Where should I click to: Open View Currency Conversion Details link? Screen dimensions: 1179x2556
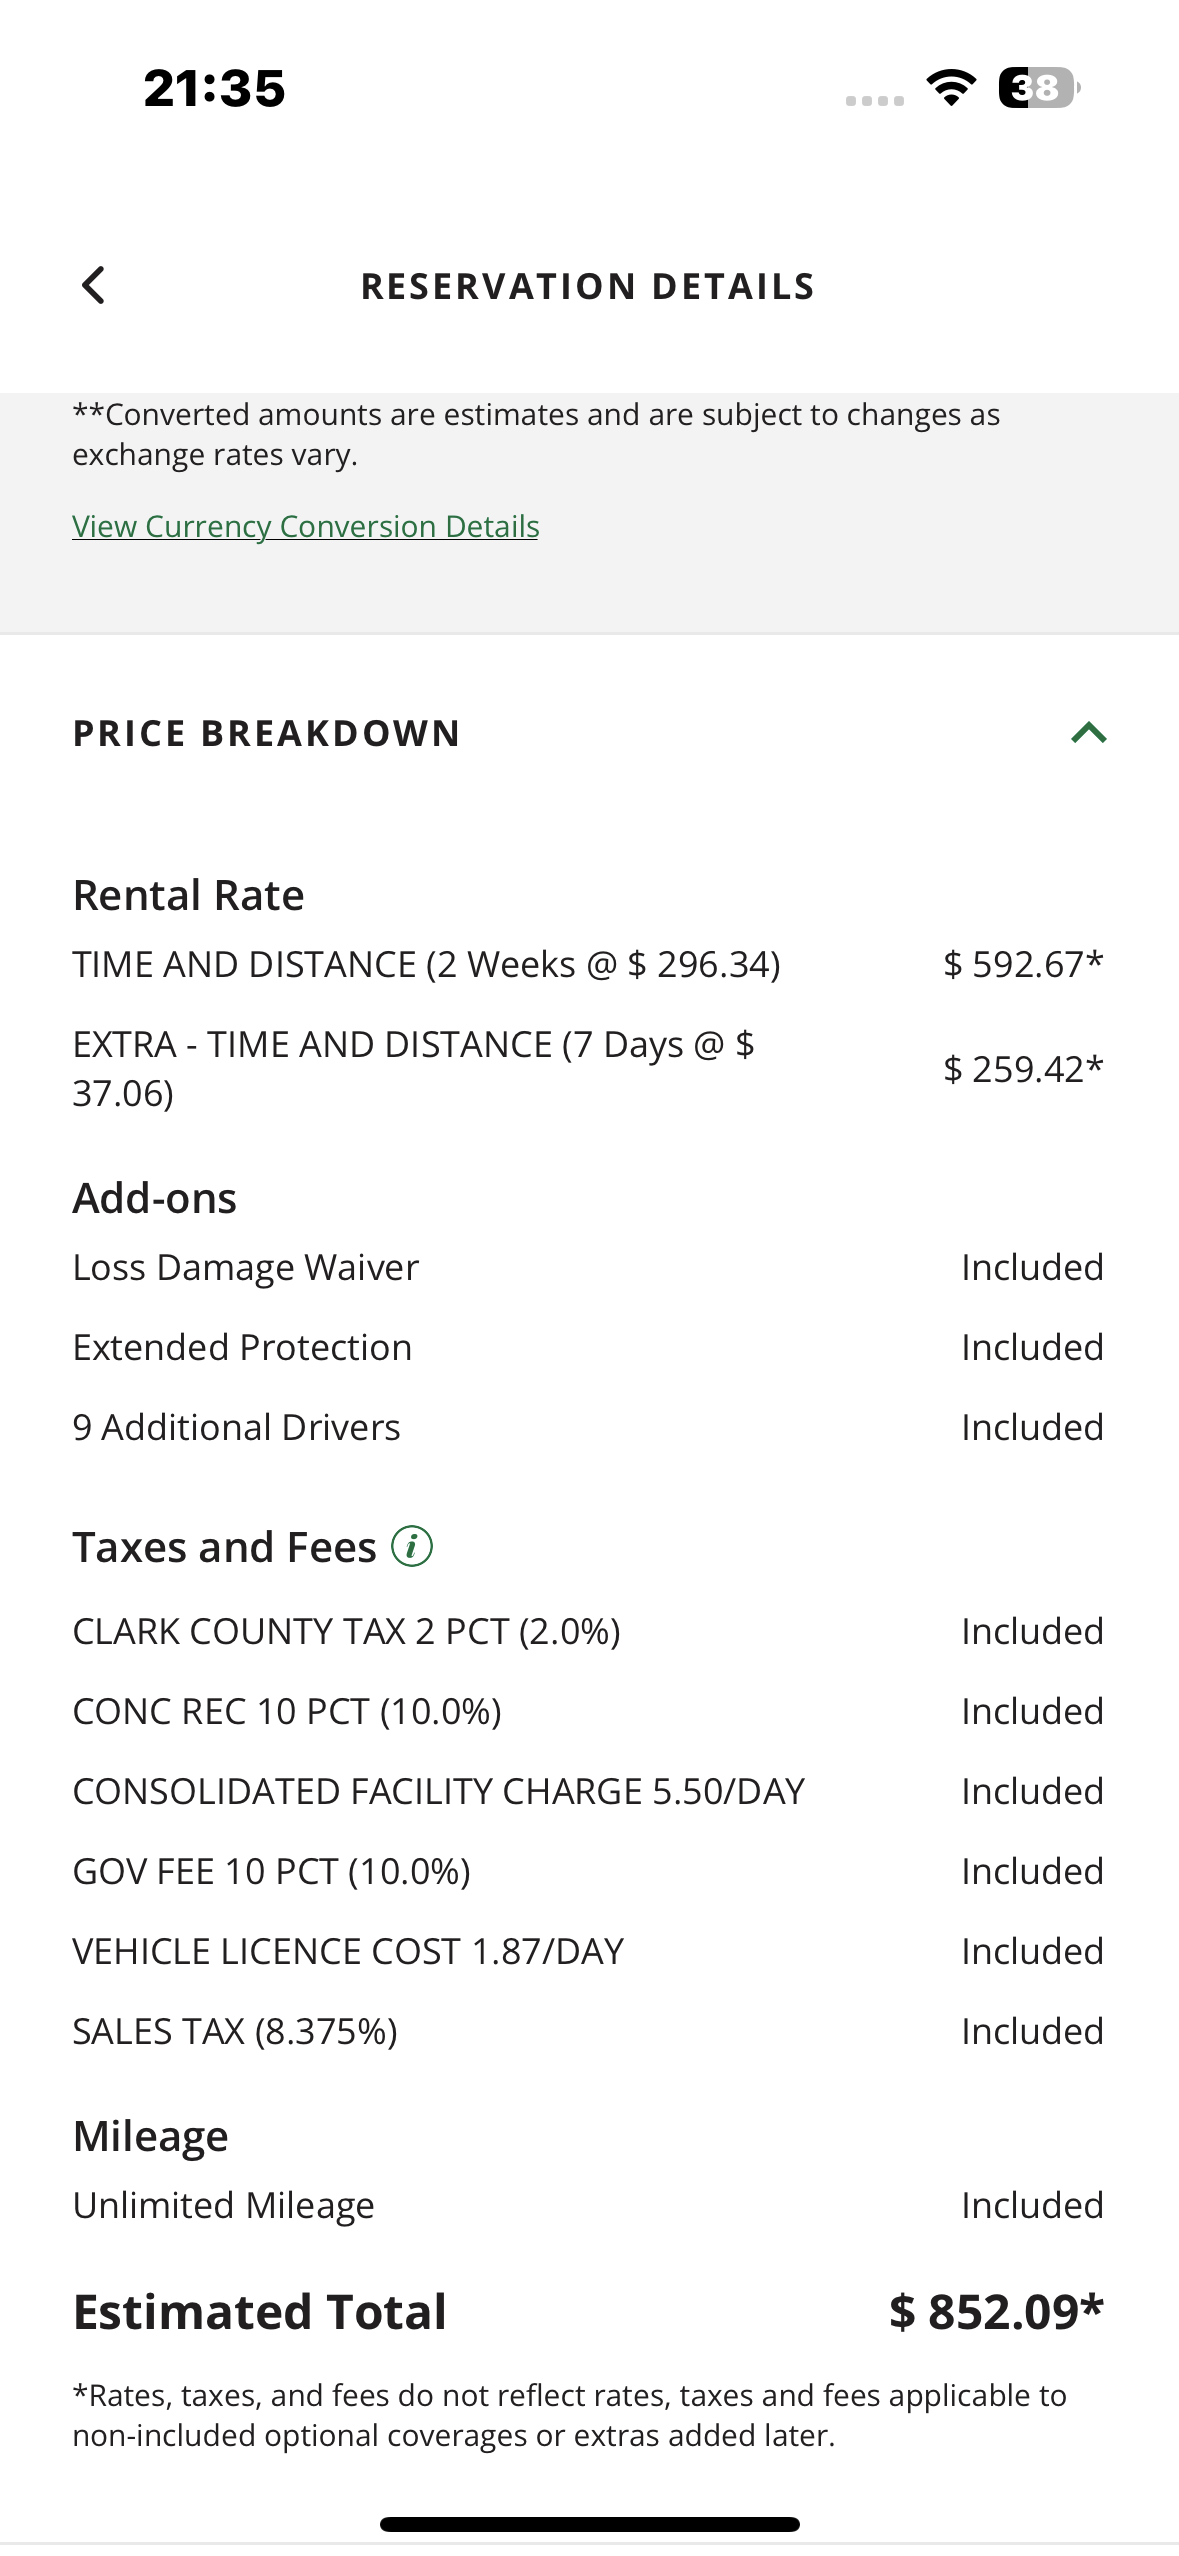point(305,526)
